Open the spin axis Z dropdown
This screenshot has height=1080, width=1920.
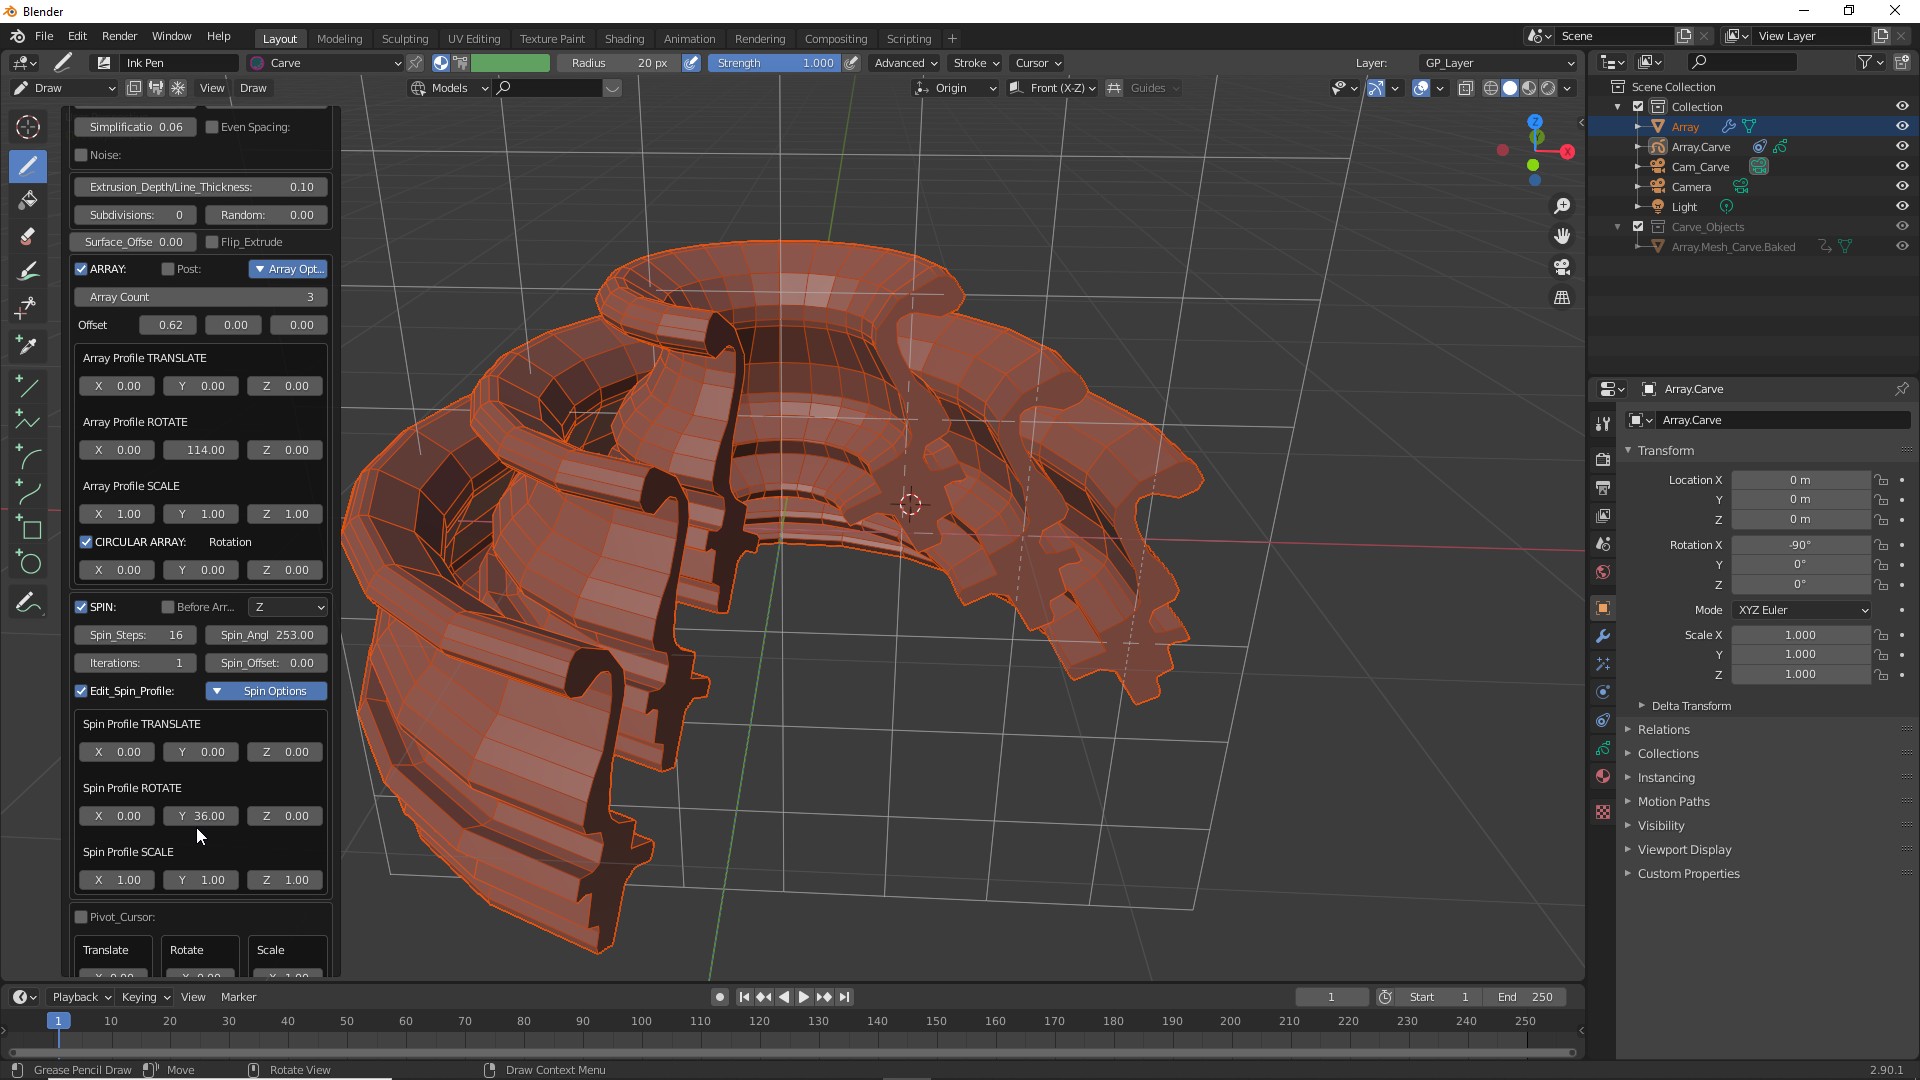click(x=288, y=607)
